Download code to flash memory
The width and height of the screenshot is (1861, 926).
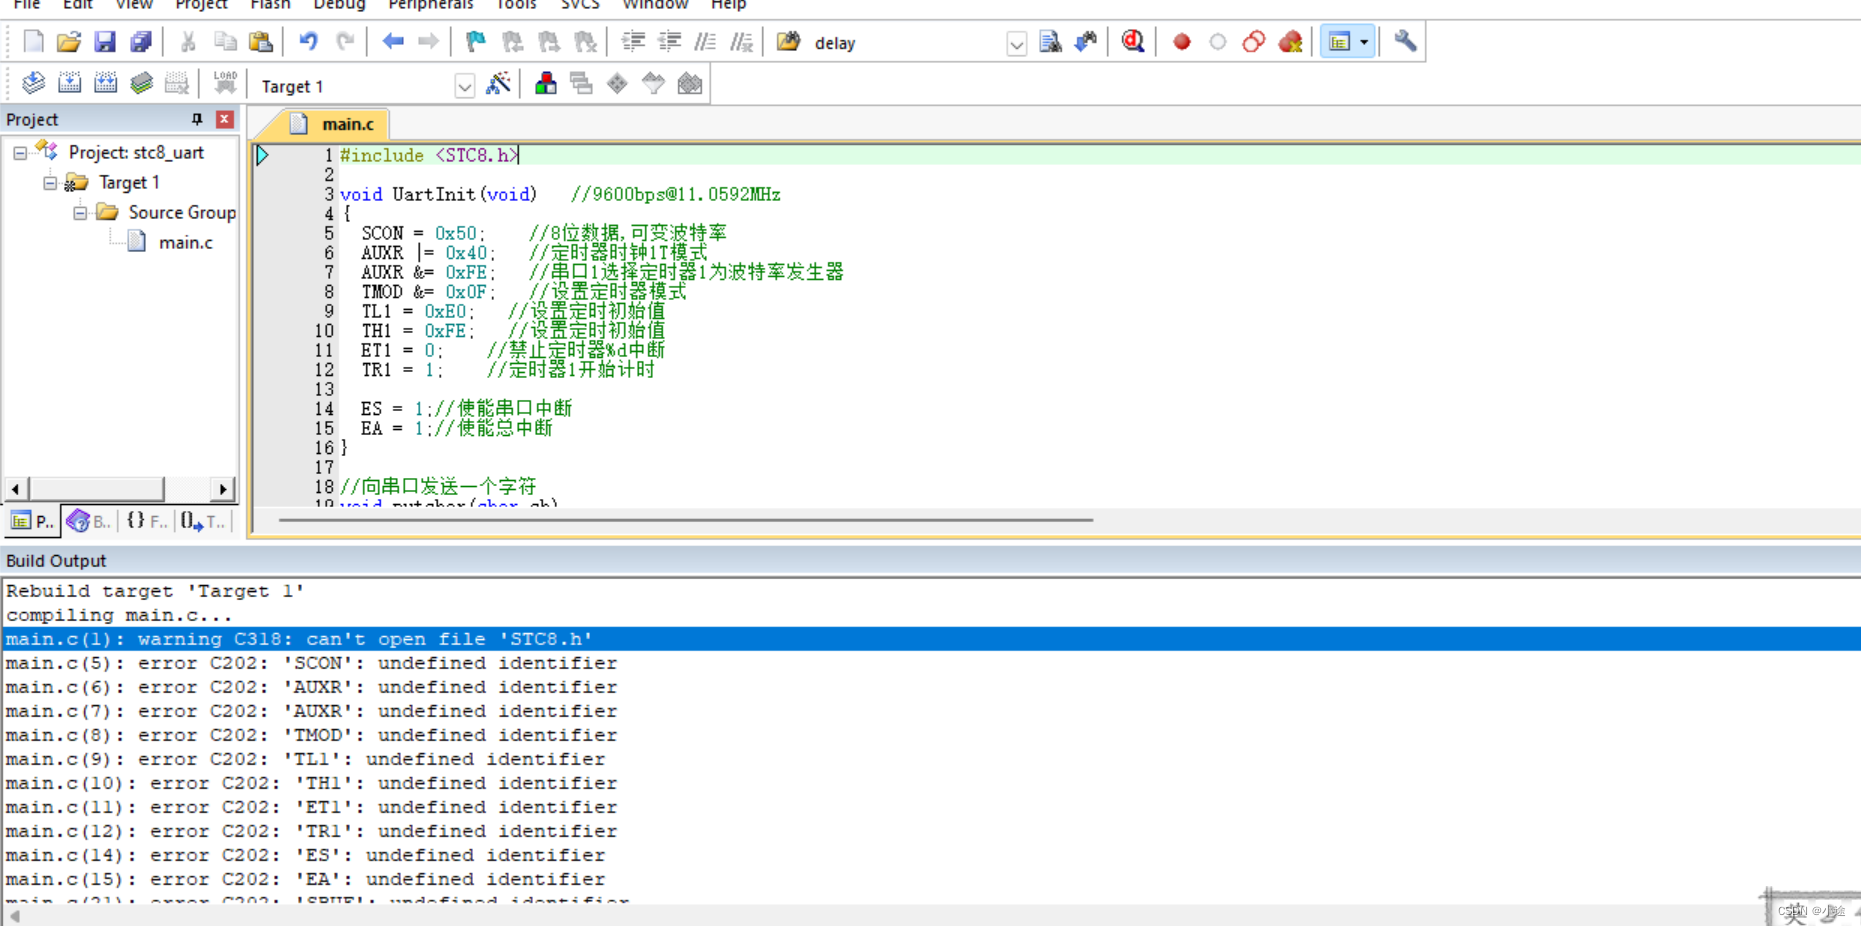click(x=225, y=83)
